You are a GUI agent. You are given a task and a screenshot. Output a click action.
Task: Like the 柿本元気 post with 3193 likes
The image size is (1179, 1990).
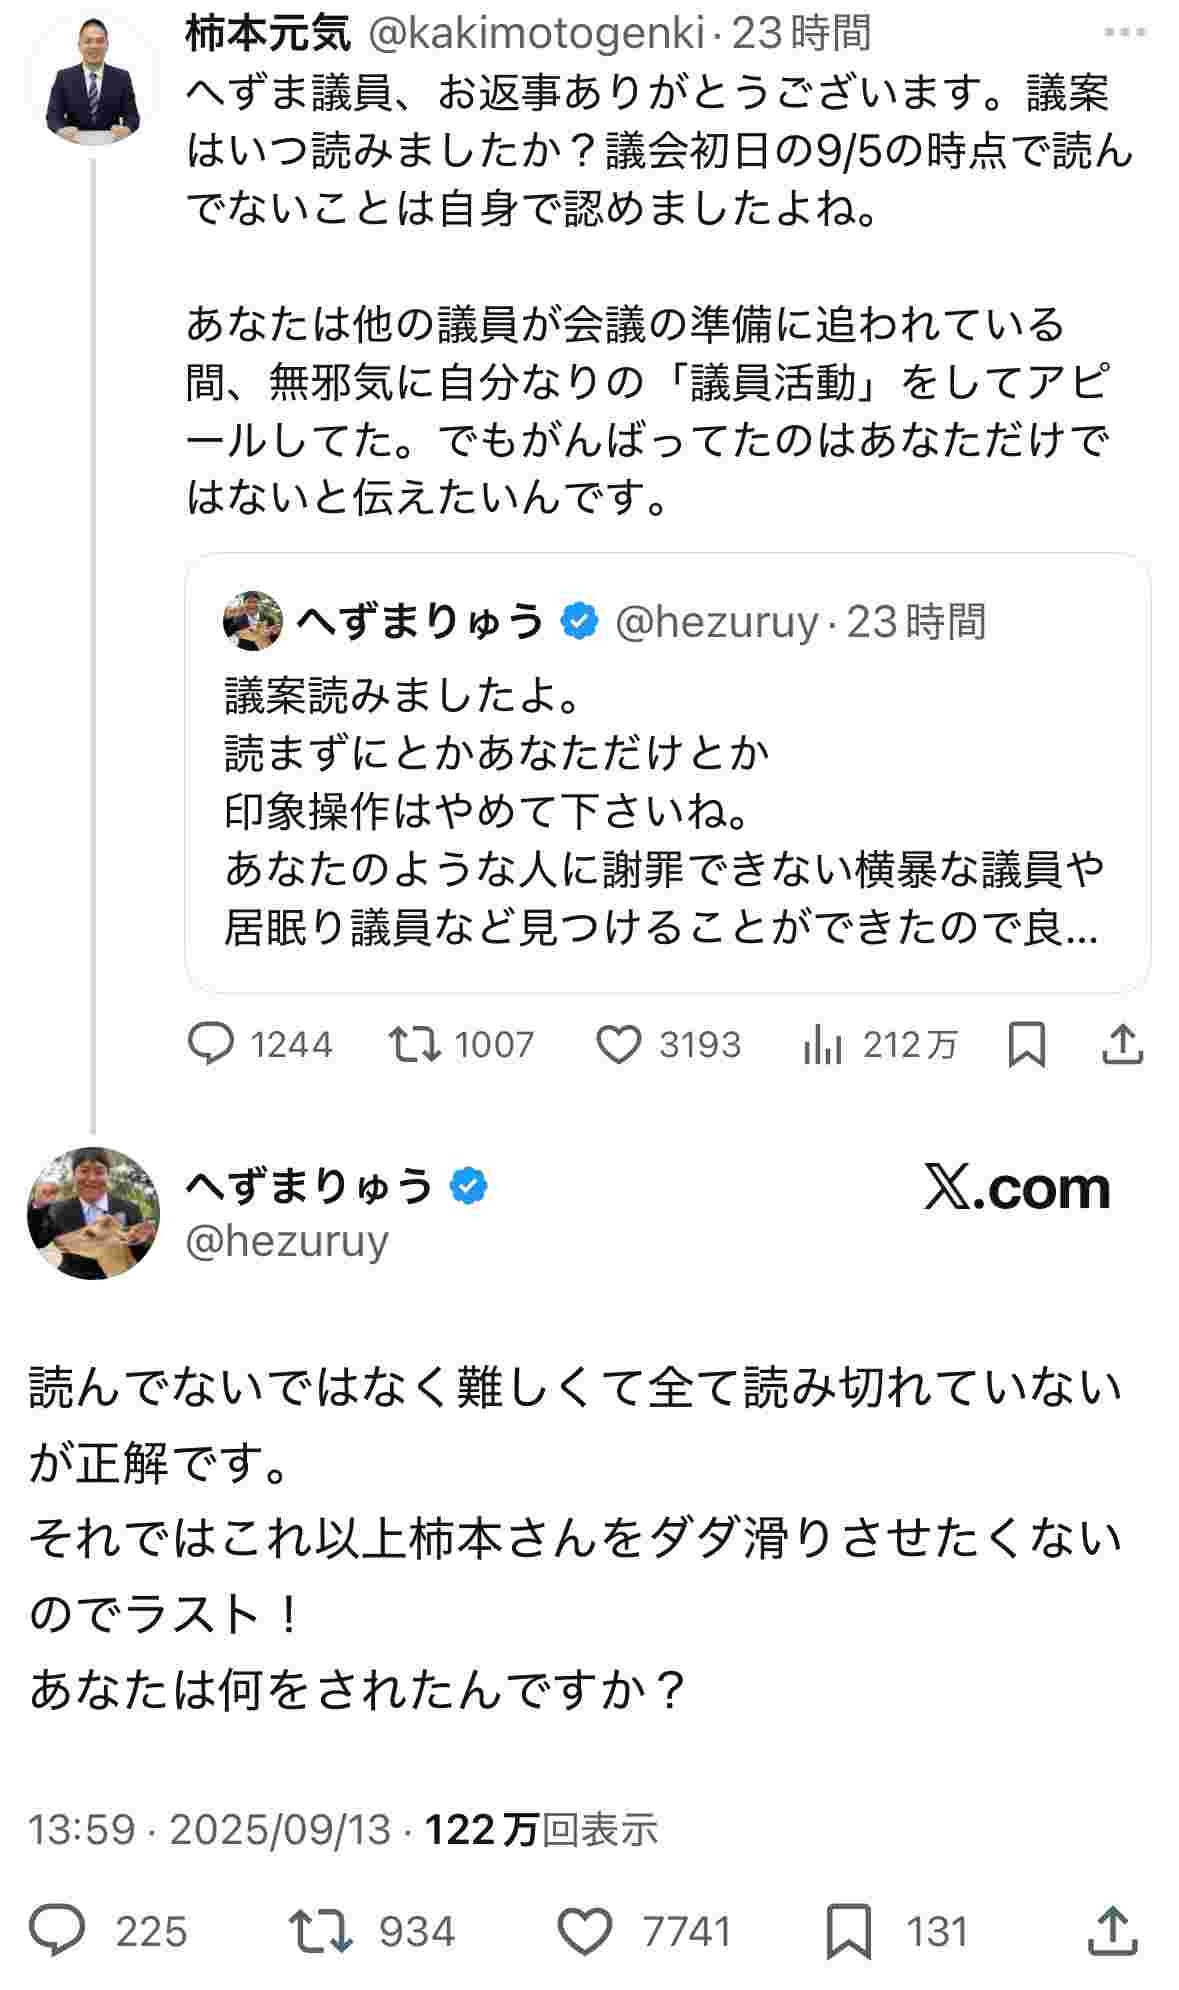pyautogui.click(x=619, y=1045)
